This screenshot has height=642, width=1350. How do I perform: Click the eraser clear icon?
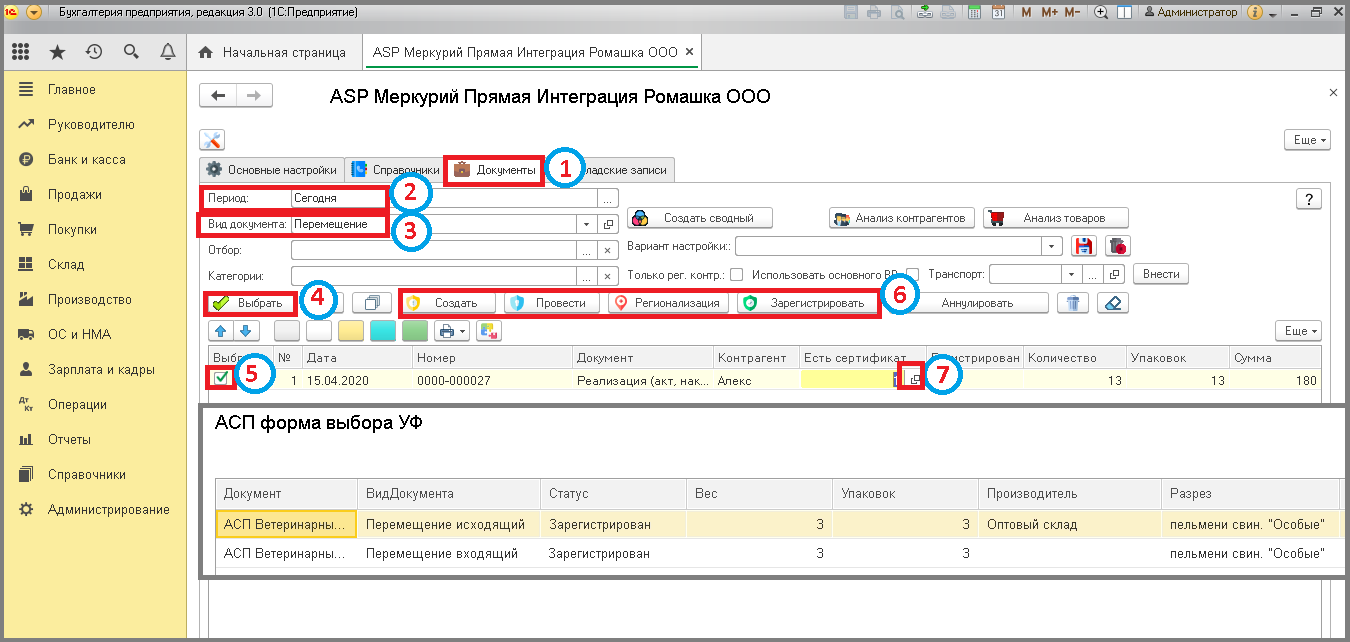(1112, 303)
